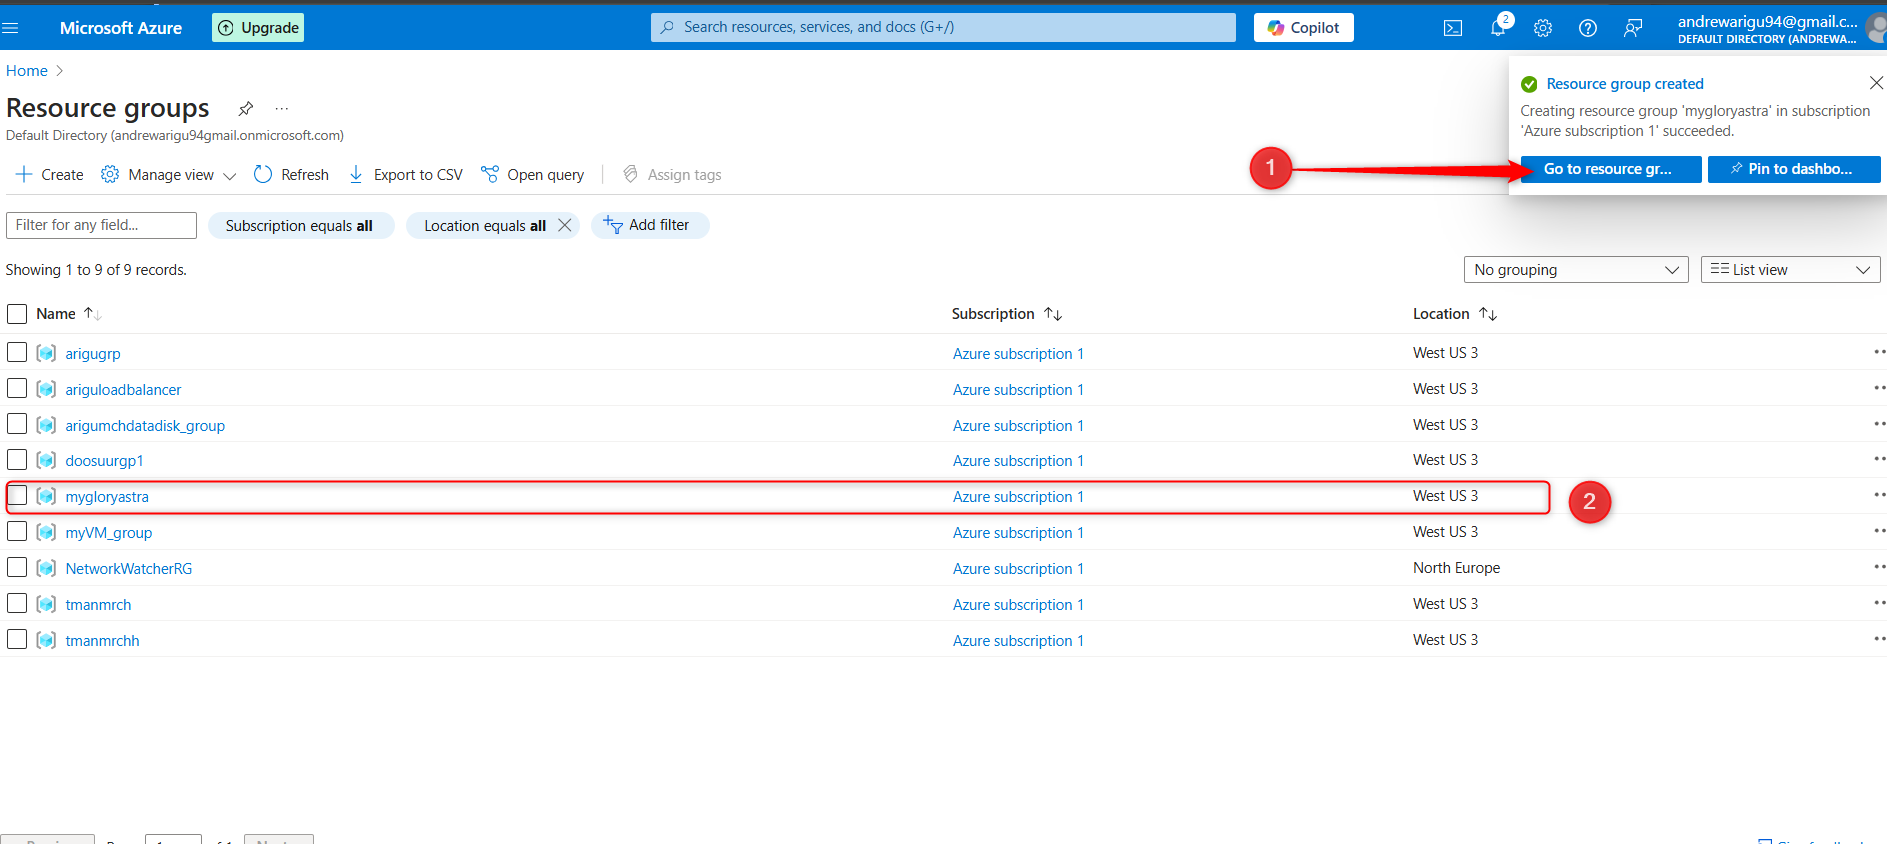Click Create resource group
Screen dimensions: 1887x844
point(50,175)
